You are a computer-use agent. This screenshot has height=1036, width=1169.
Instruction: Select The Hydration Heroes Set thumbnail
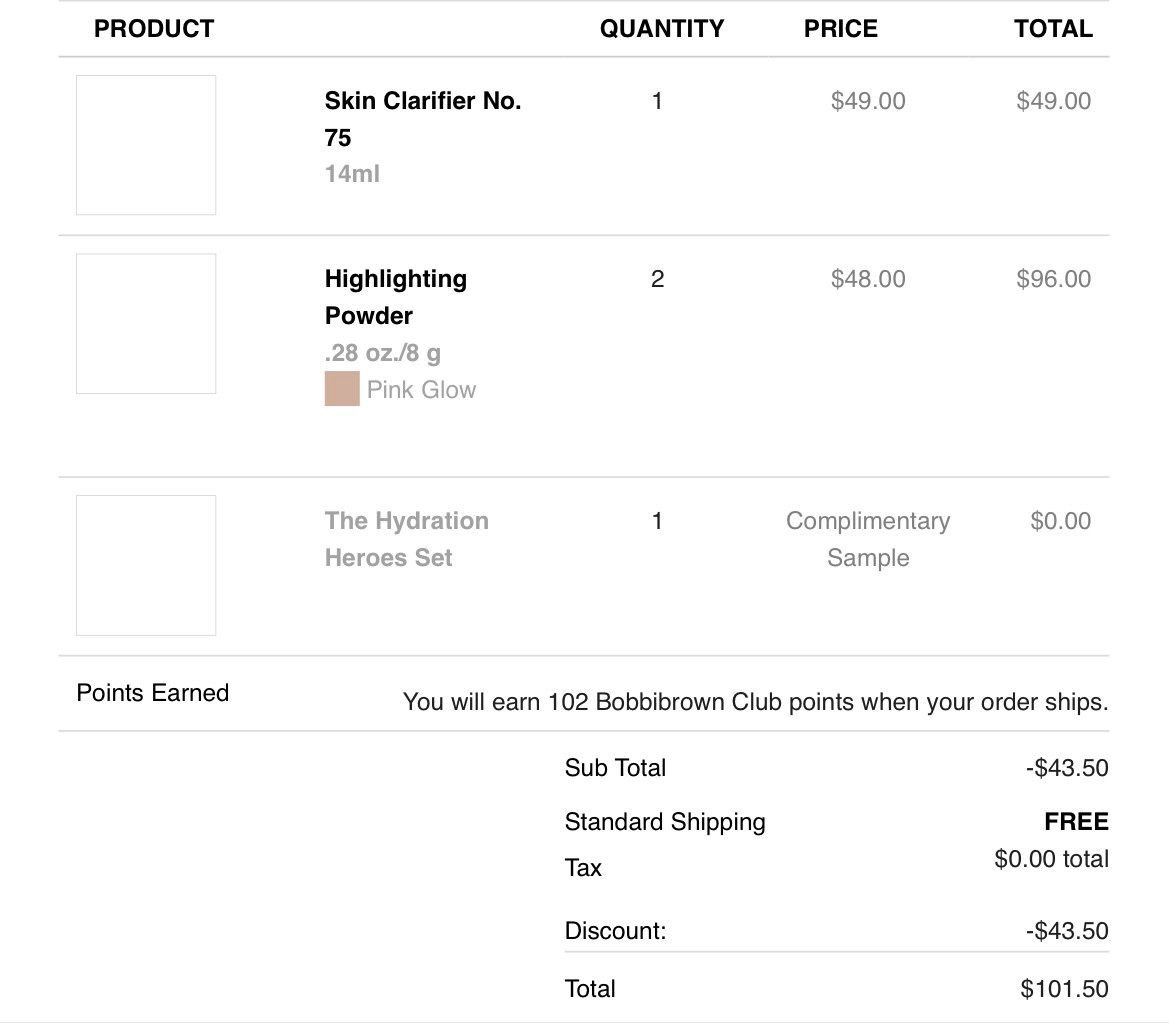[x=146, y=565]
